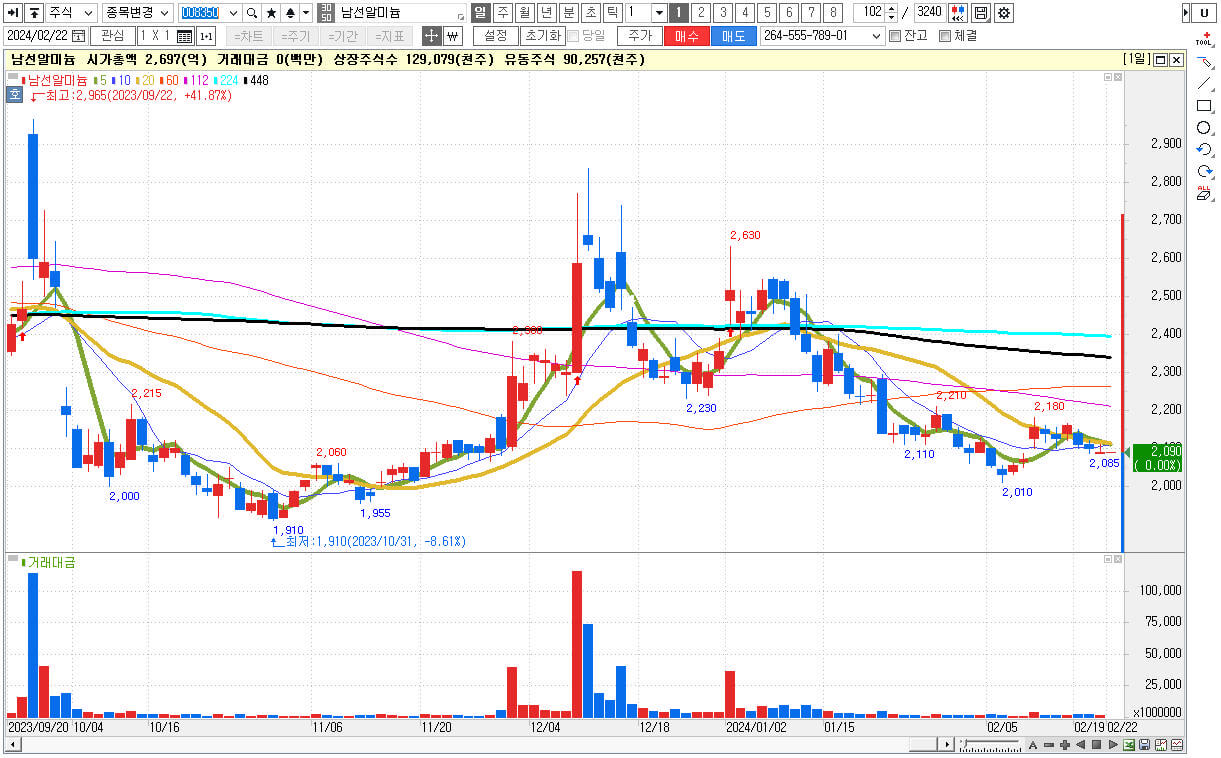Viewport: 1221px width, 758px height.
Task: Select the circle drawing tool
Action: [x=1204, y=128]
